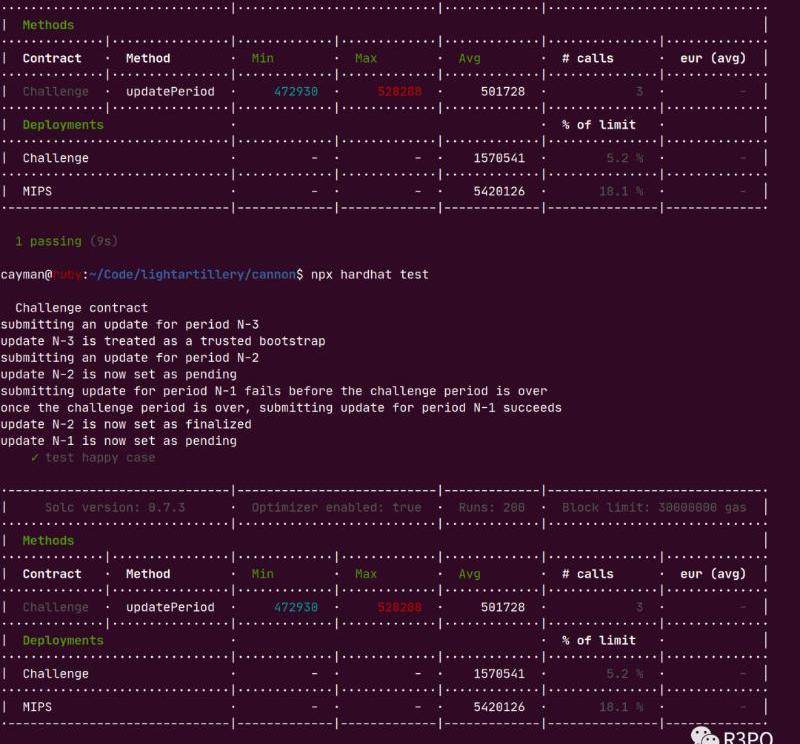Select the 'Challenge contract' test suite heading
800x744 pixels.
pos(81,308)
